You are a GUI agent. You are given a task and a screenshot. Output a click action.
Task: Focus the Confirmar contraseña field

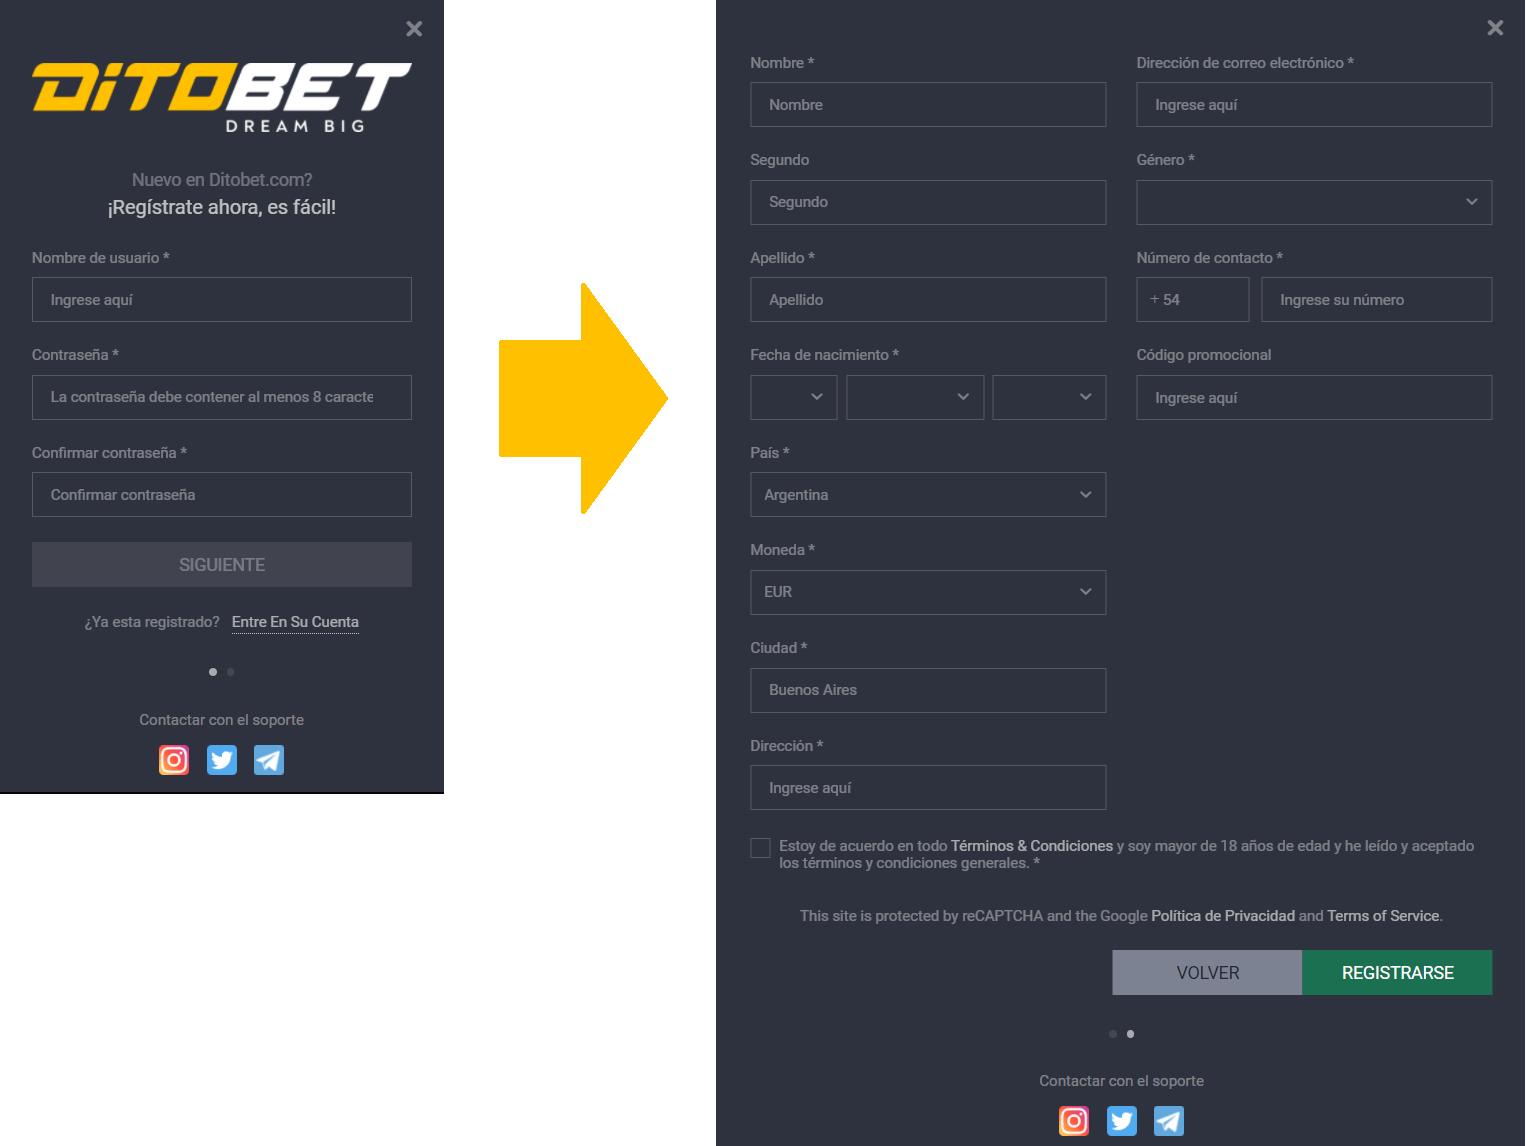(x=222, y=495)
